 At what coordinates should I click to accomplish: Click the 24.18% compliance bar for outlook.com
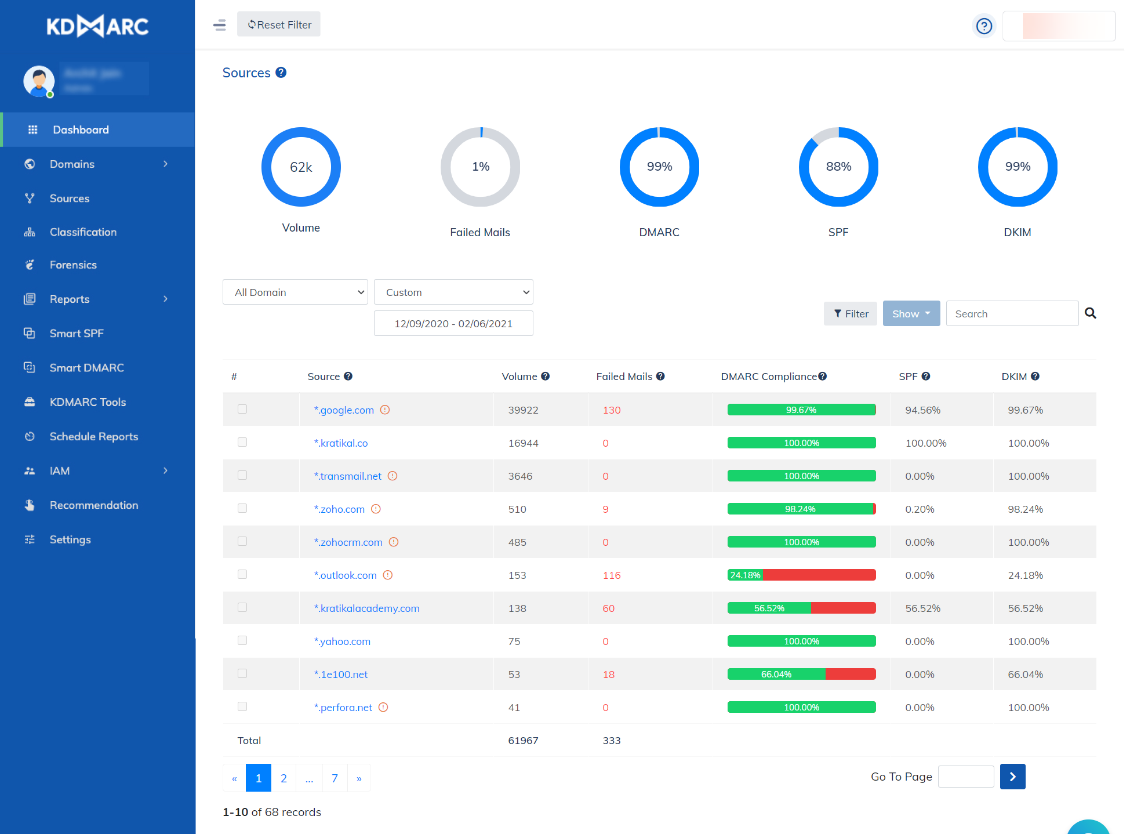tap(801, 575)
